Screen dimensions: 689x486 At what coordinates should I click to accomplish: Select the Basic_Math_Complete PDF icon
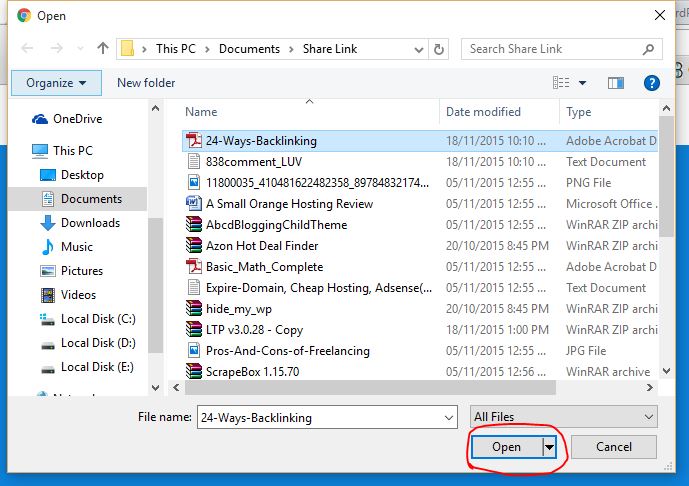pos(193,267)
